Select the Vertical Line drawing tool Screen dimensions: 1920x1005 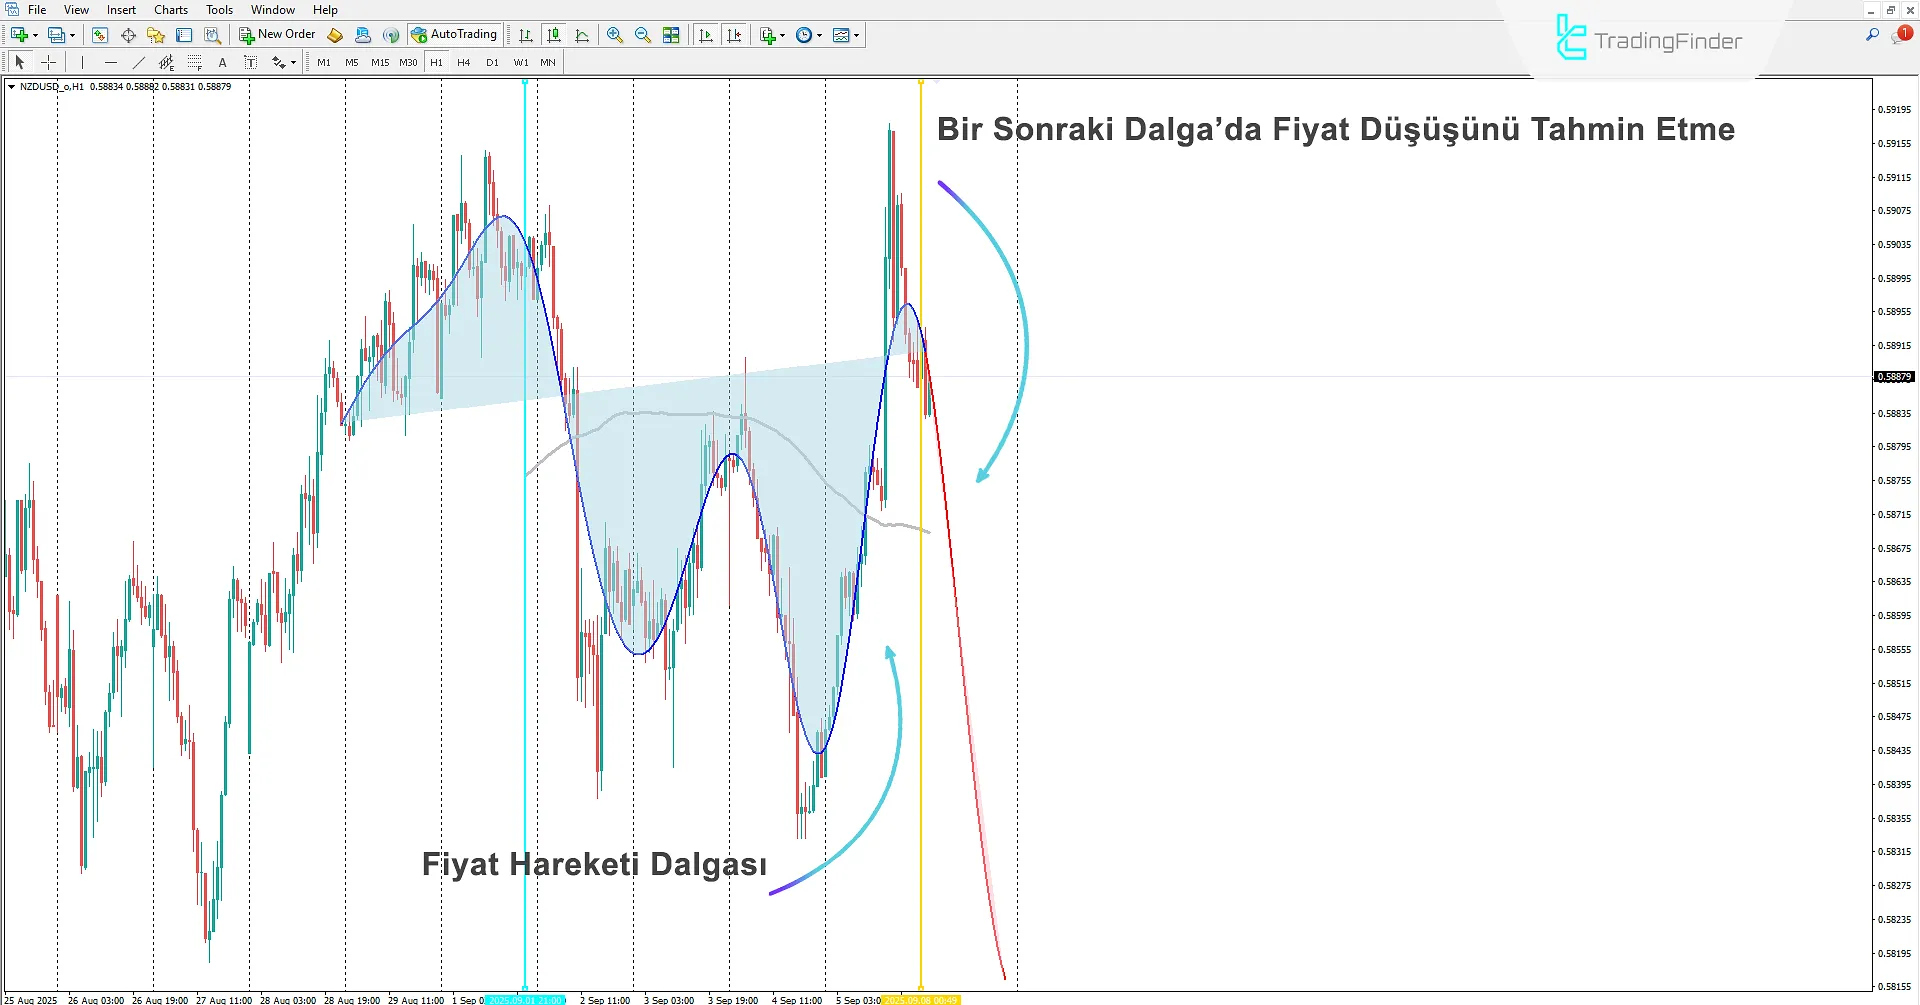tap(83, 62)
